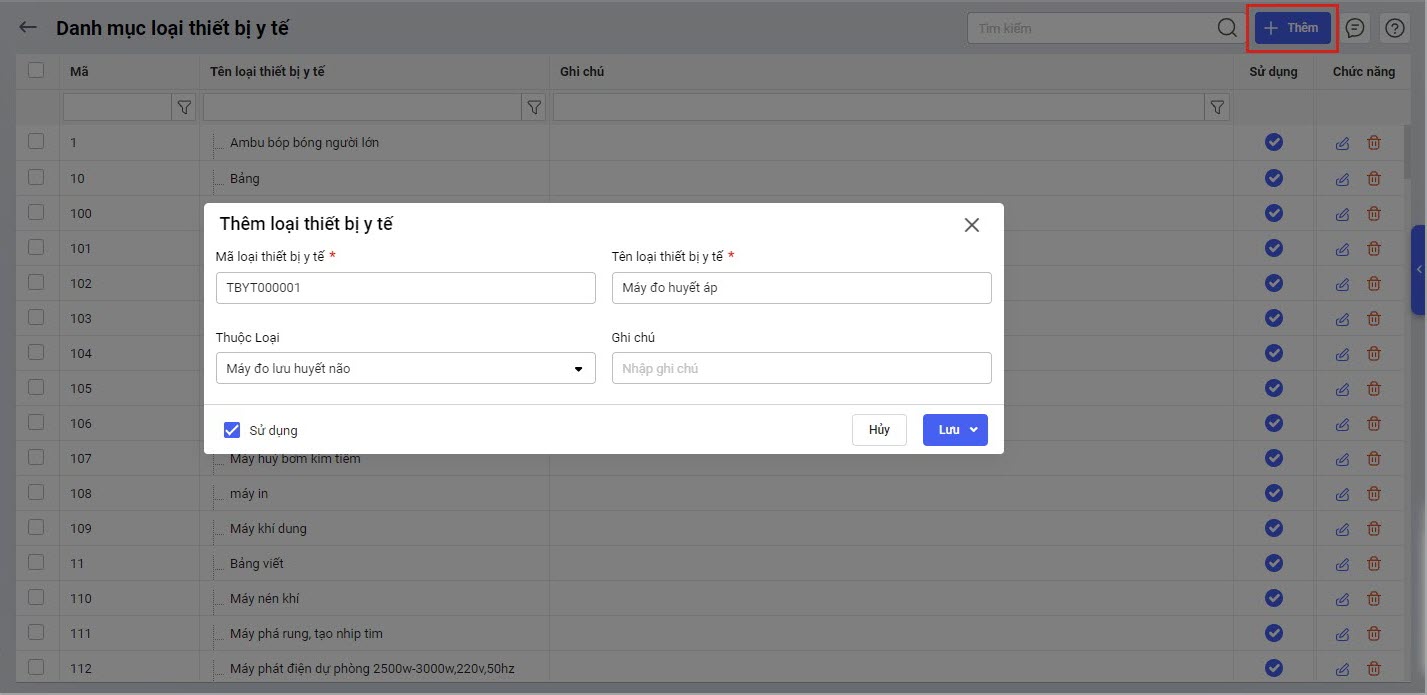Open the help question mark icon
This screenshot has width=1427, height=695.
click(1394, 28)
